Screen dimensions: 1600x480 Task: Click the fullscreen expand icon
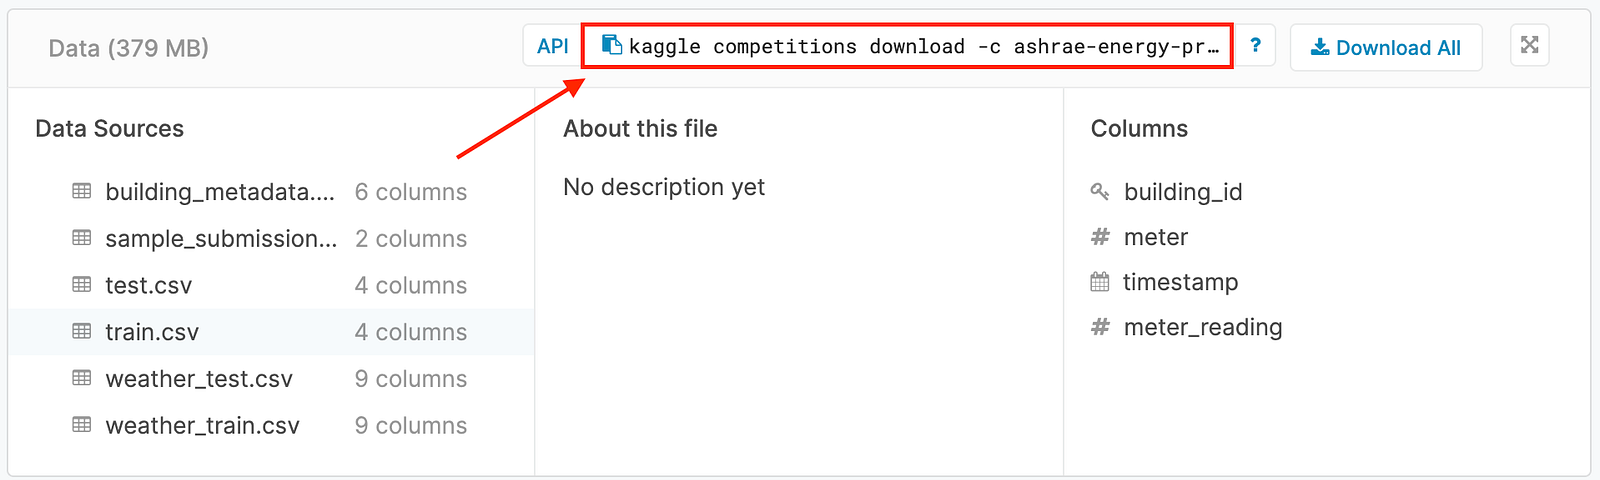(1529, 45)
